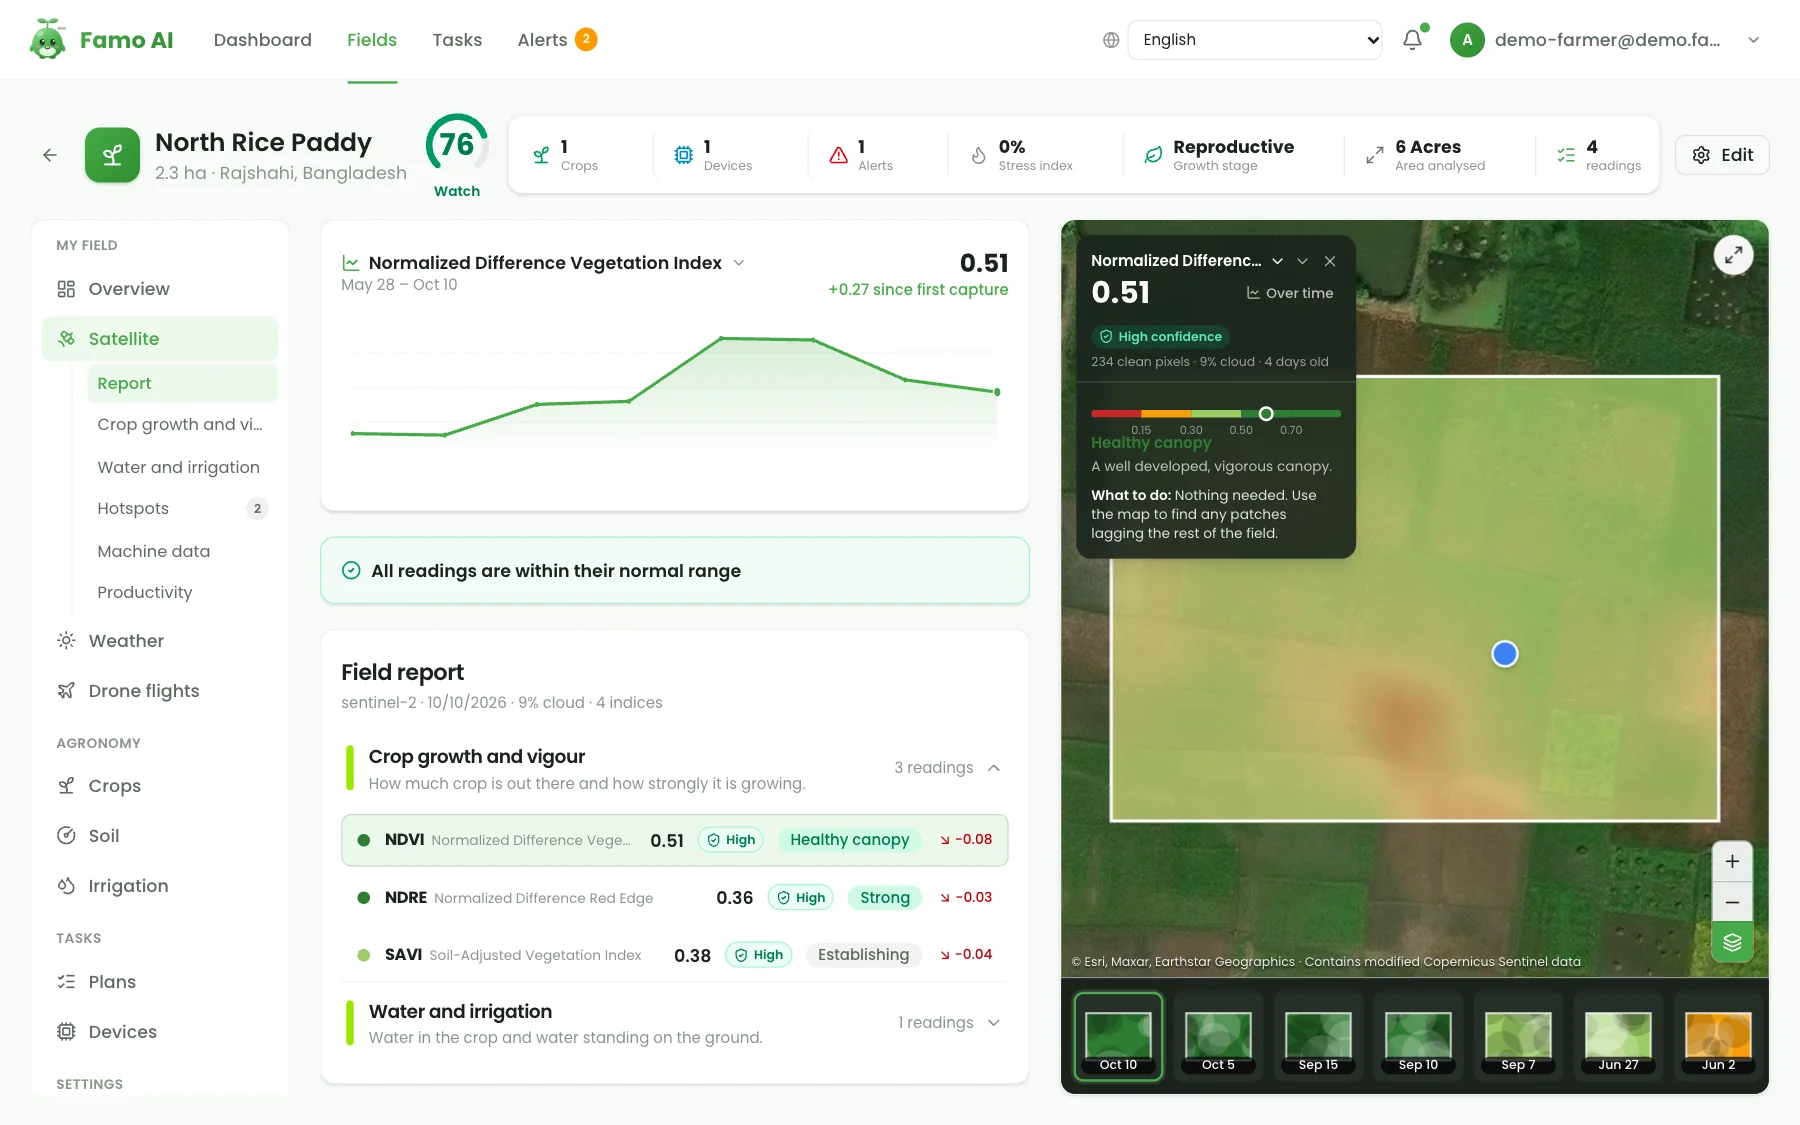The height and width of the screenshot is (1125, 1800).
Task: Click the Growth stage leaf icon
Action: click(1153, 155)
